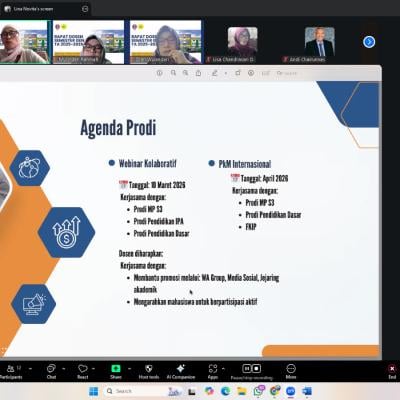Pause the meeting recording
Screen dimensions: 400x400
pos(247,368)
